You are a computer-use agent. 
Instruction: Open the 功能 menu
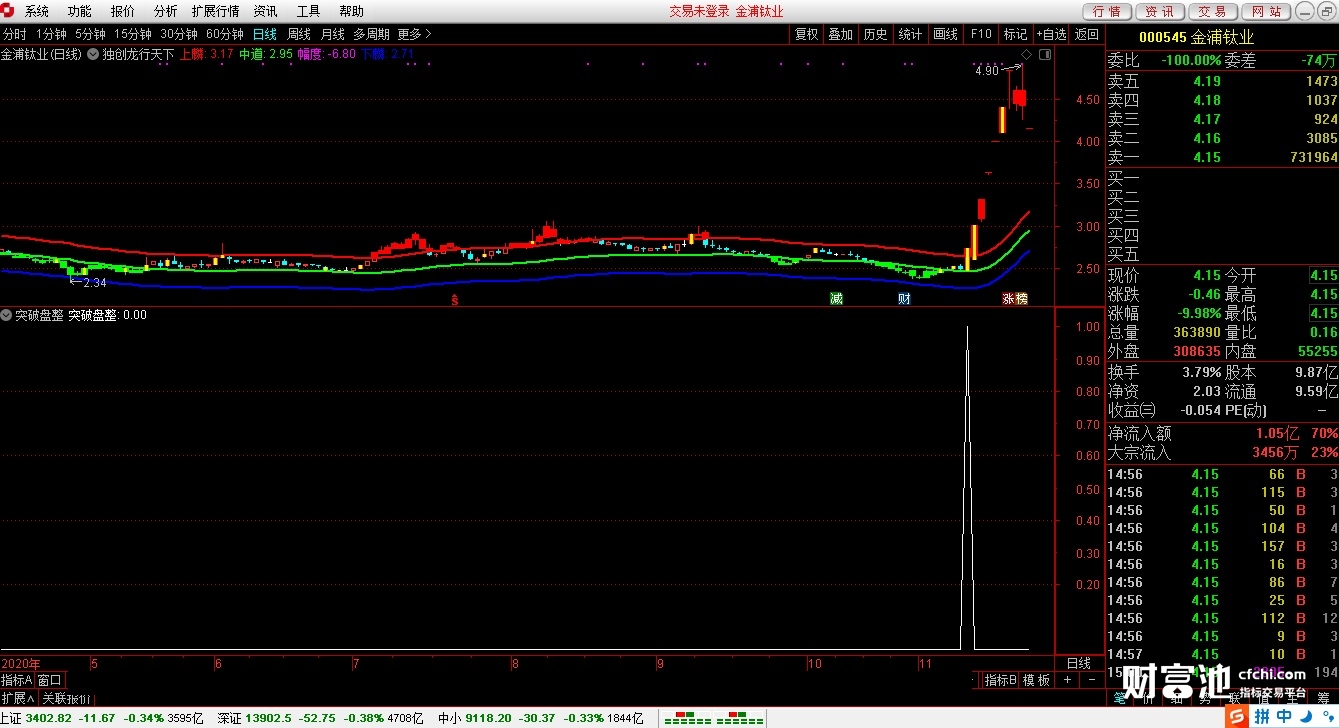point(79,12)
